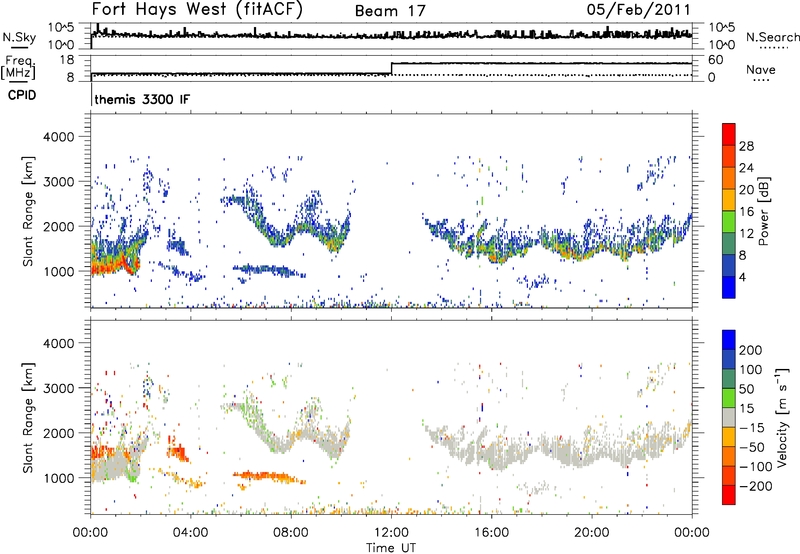The image size is (800, 554).
Task: Click the 'Power [dB]' colorbar label
Action: coord(763,211)
